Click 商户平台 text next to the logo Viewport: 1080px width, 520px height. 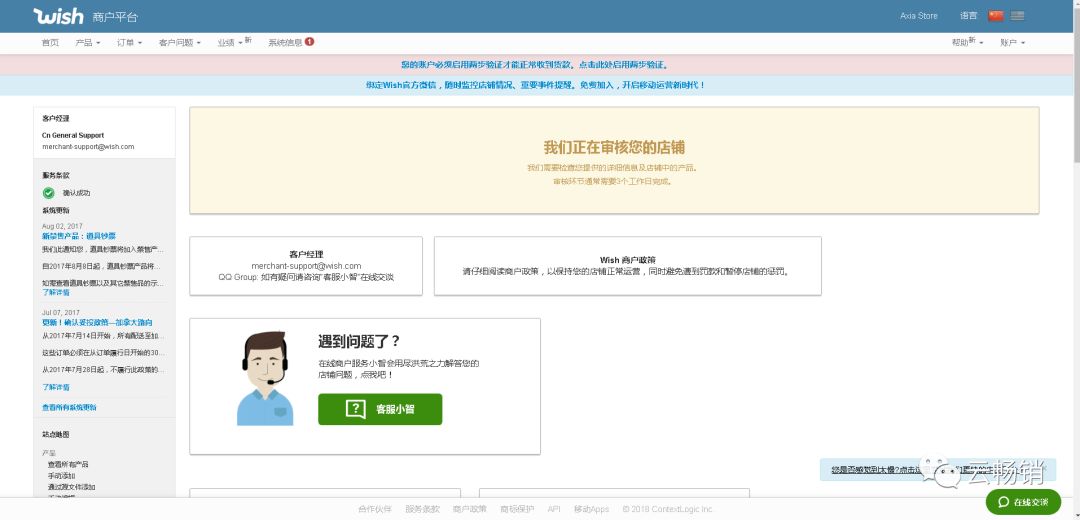115,17
